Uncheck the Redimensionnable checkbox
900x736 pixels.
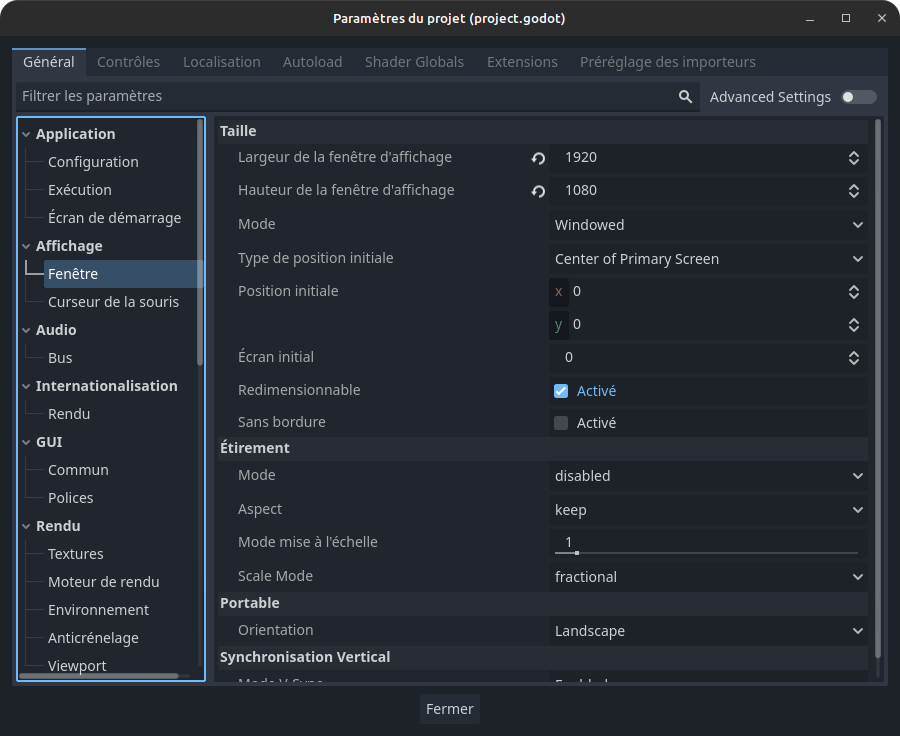561,391
